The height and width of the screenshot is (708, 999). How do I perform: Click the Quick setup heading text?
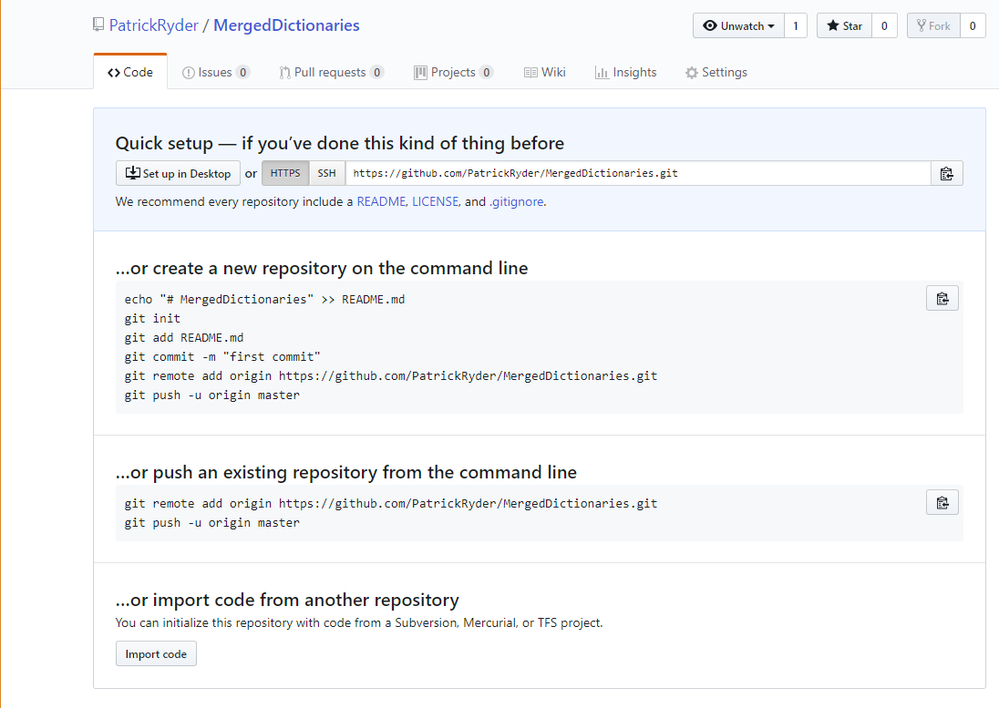pyautogui.click(x=340, y=143)
